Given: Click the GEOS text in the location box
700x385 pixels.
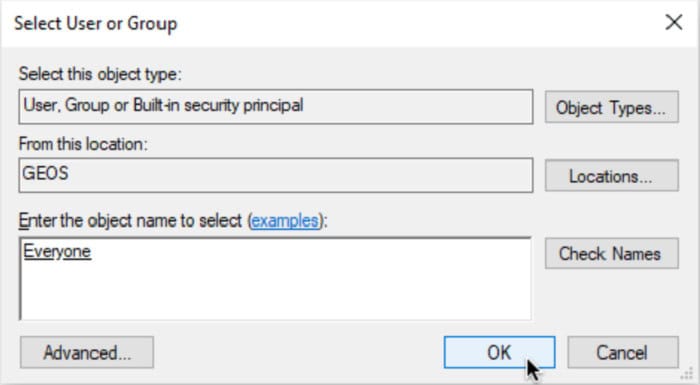Looking at the screenshot, I should pyautogui.click(x=46, y=173).
